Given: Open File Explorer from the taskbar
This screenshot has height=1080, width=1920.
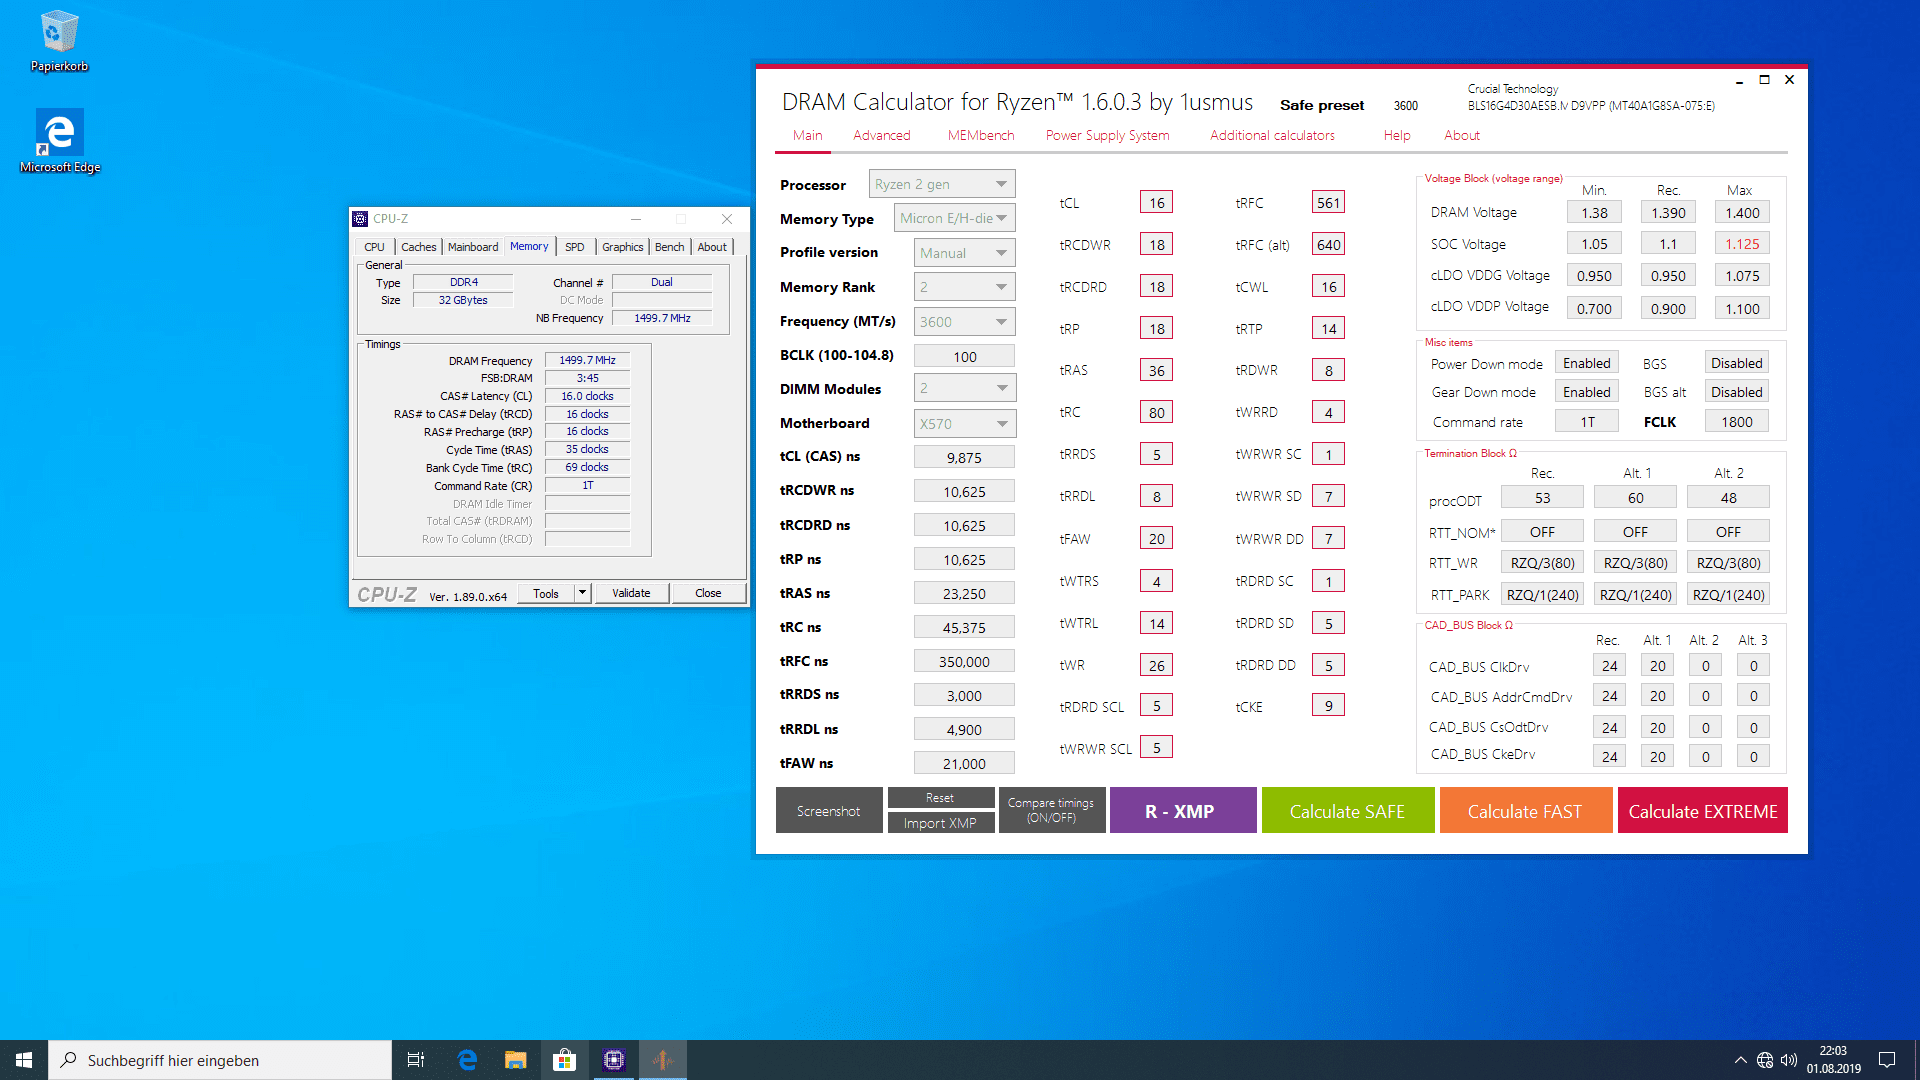Looking at the screenshot, I should [x=515, y=1060].
